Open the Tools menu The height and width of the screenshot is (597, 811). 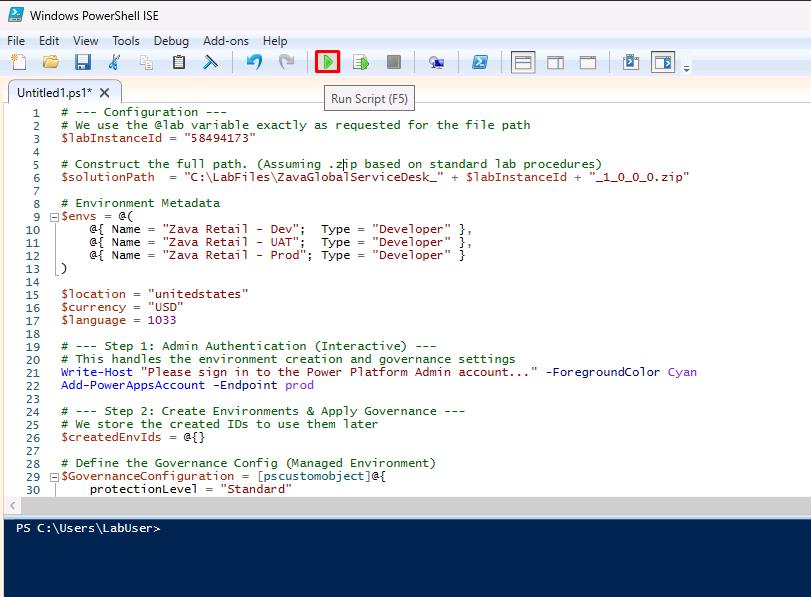[126, 41]
